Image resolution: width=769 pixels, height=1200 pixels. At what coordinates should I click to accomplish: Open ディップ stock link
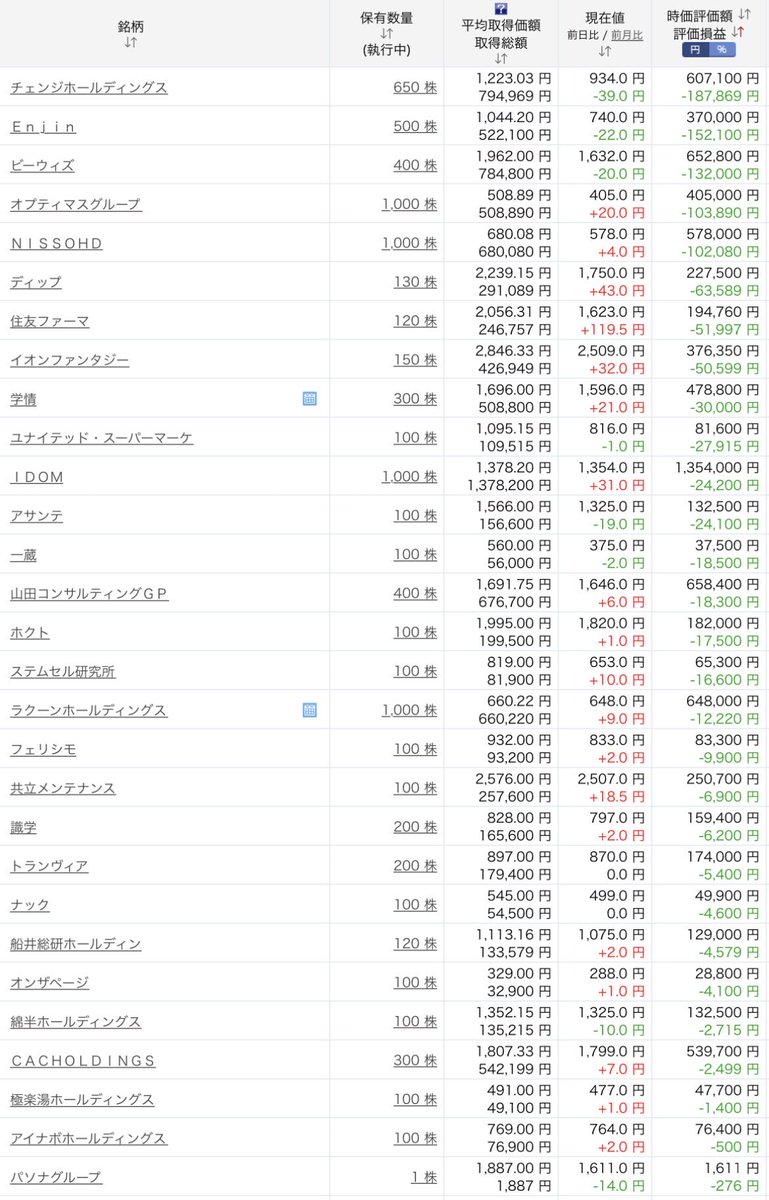click(x=36, y=282)
